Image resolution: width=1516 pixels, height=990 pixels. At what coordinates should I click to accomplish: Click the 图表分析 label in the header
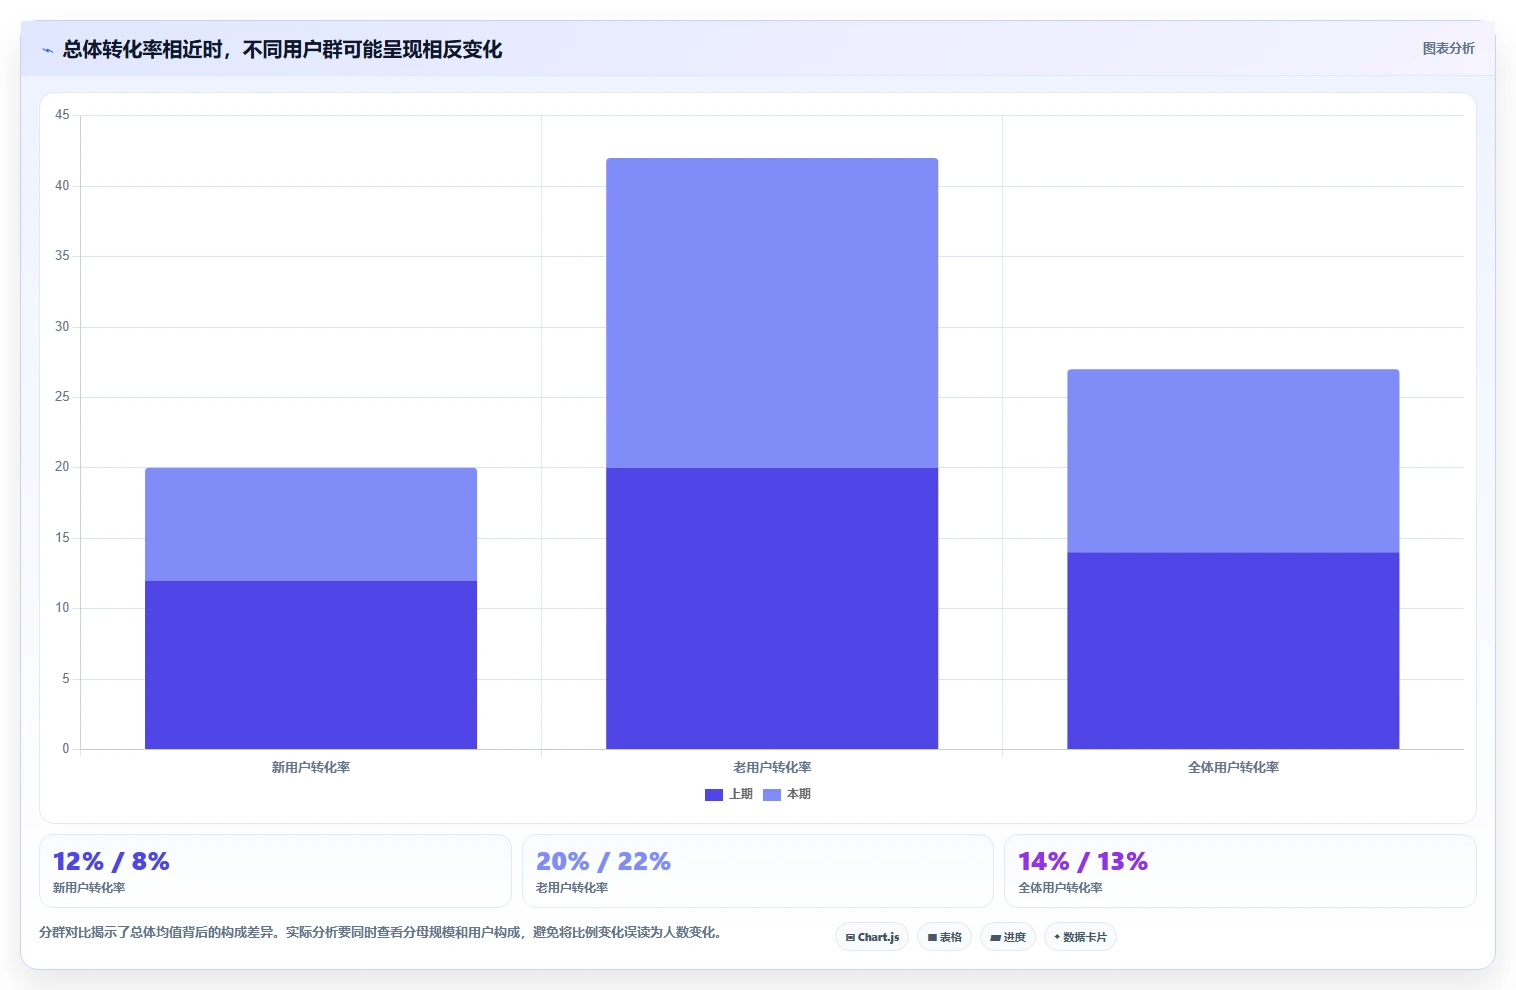click(1448, 48)
